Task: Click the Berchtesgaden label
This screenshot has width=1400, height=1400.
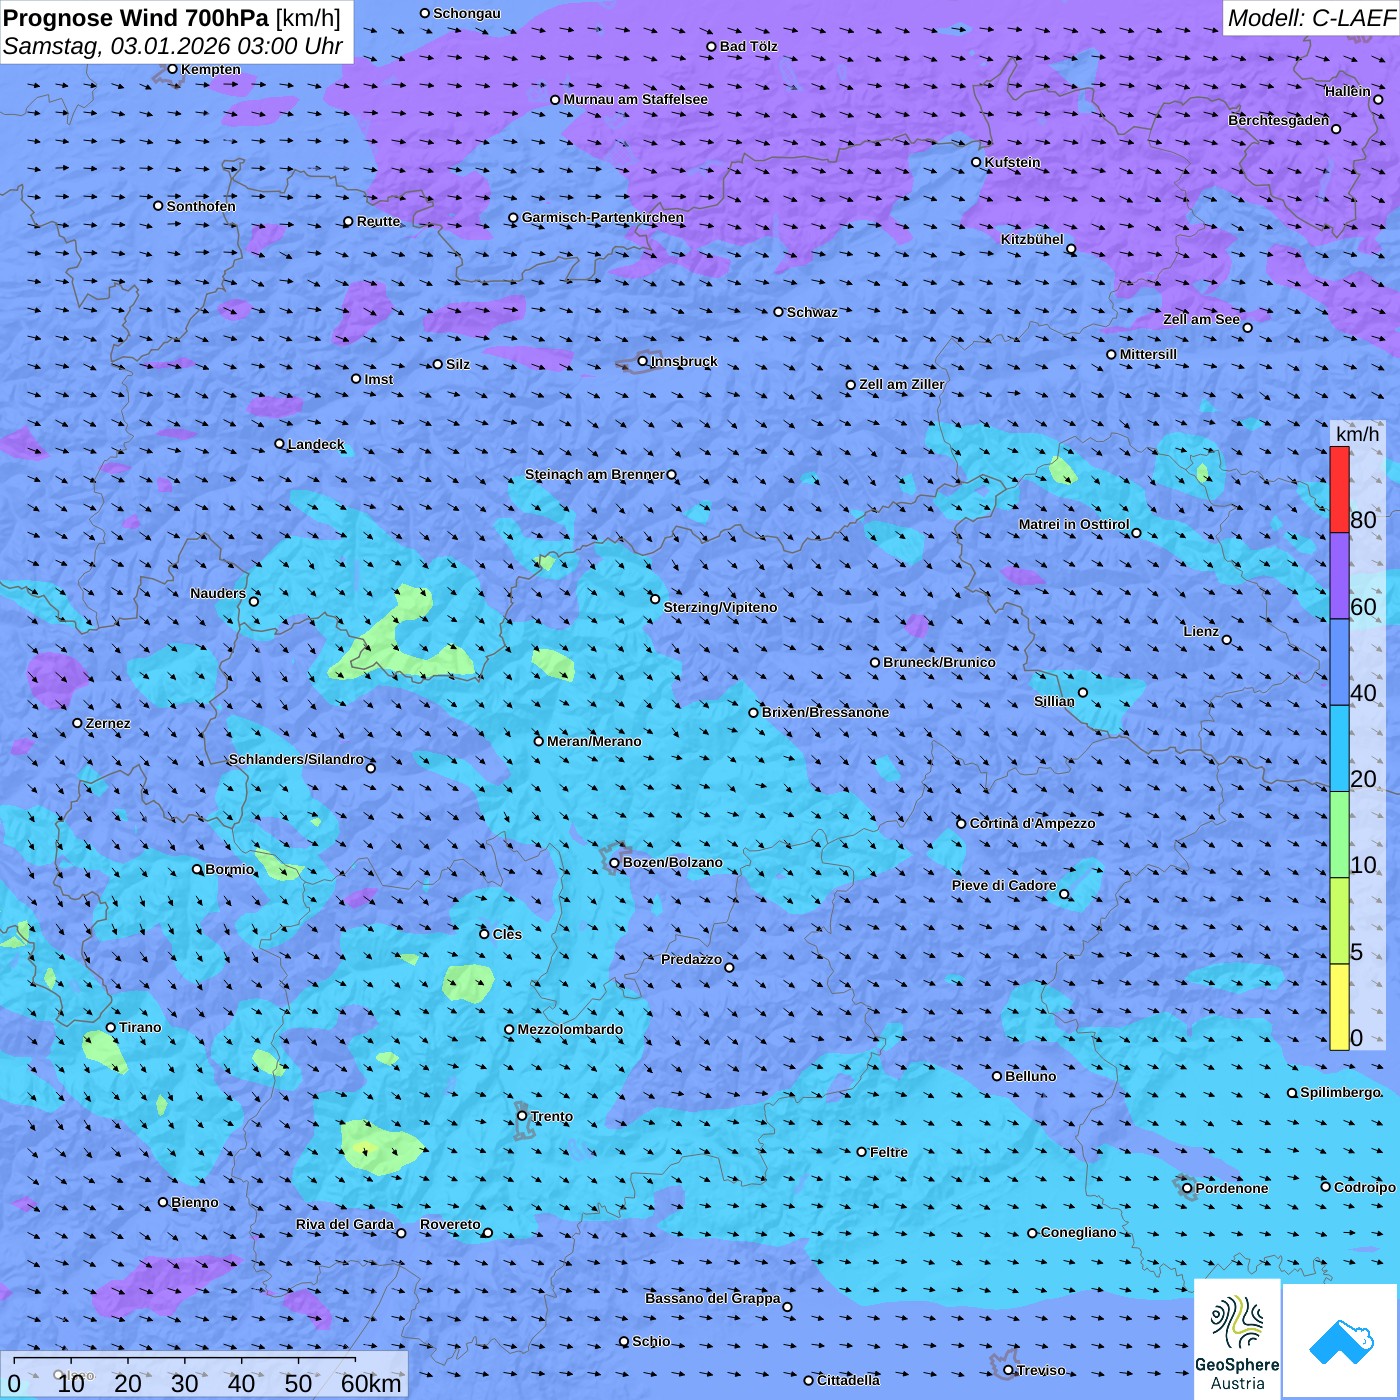Action: pos(1279,120)
